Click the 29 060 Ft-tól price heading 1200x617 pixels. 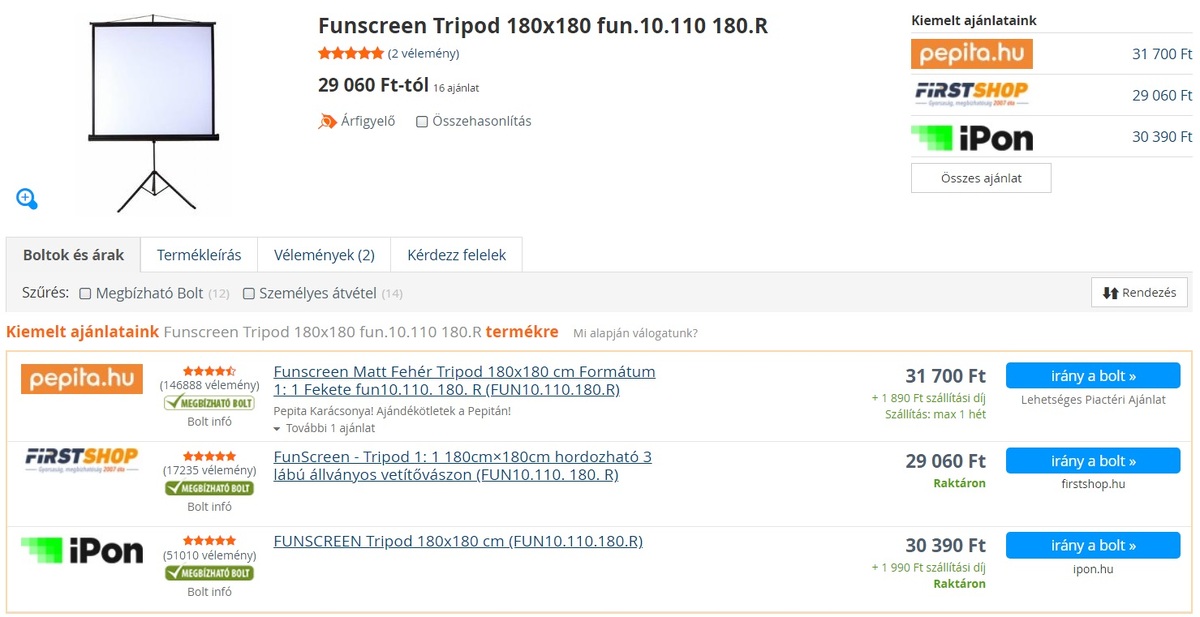[x=374, y=85]
